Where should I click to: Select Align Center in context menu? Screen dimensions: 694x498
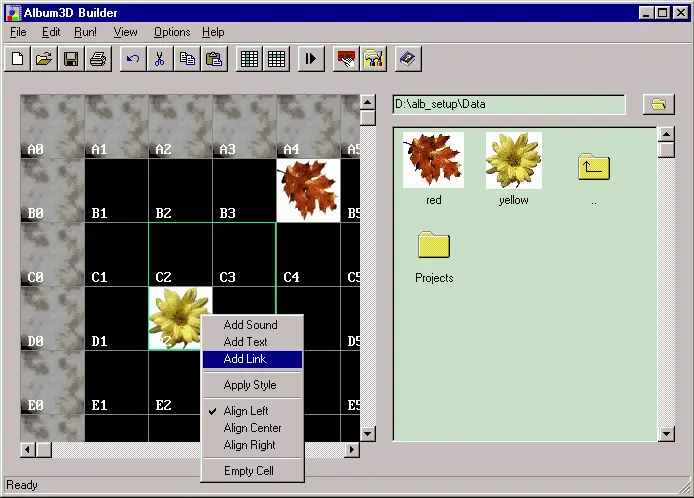252,428
